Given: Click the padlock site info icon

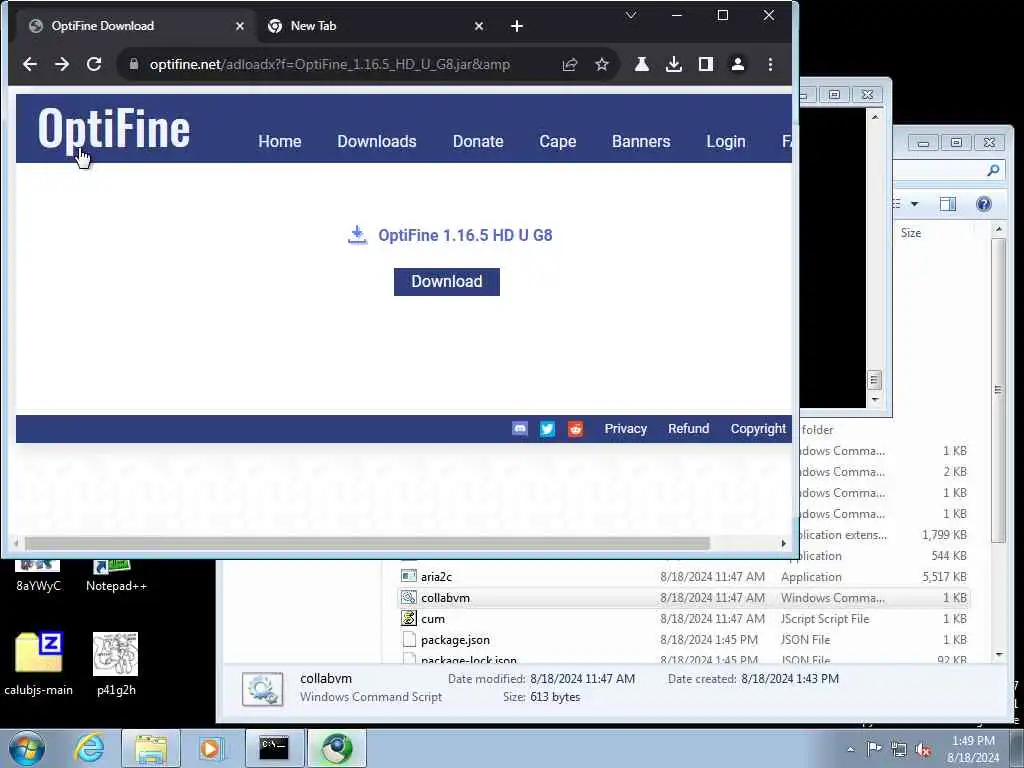Looking at the screenshot, I should point(134,64).
